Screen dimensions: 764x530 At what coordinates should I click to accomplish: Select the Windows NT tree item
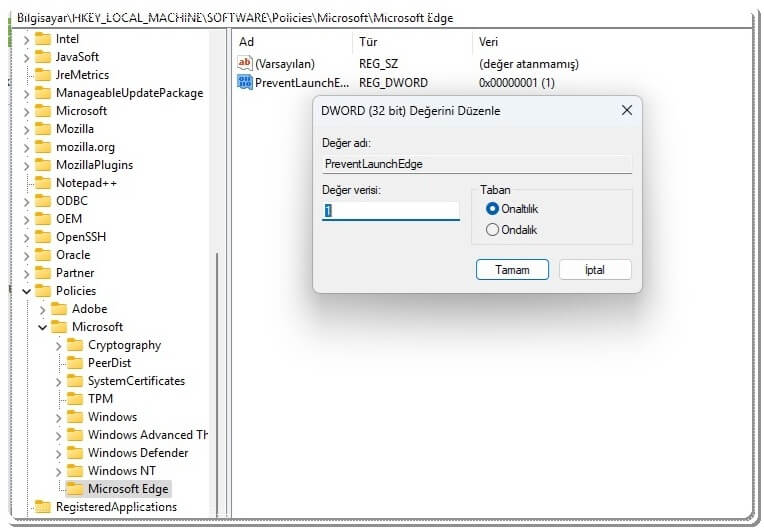pyautogui.click(x=122, y=471)
